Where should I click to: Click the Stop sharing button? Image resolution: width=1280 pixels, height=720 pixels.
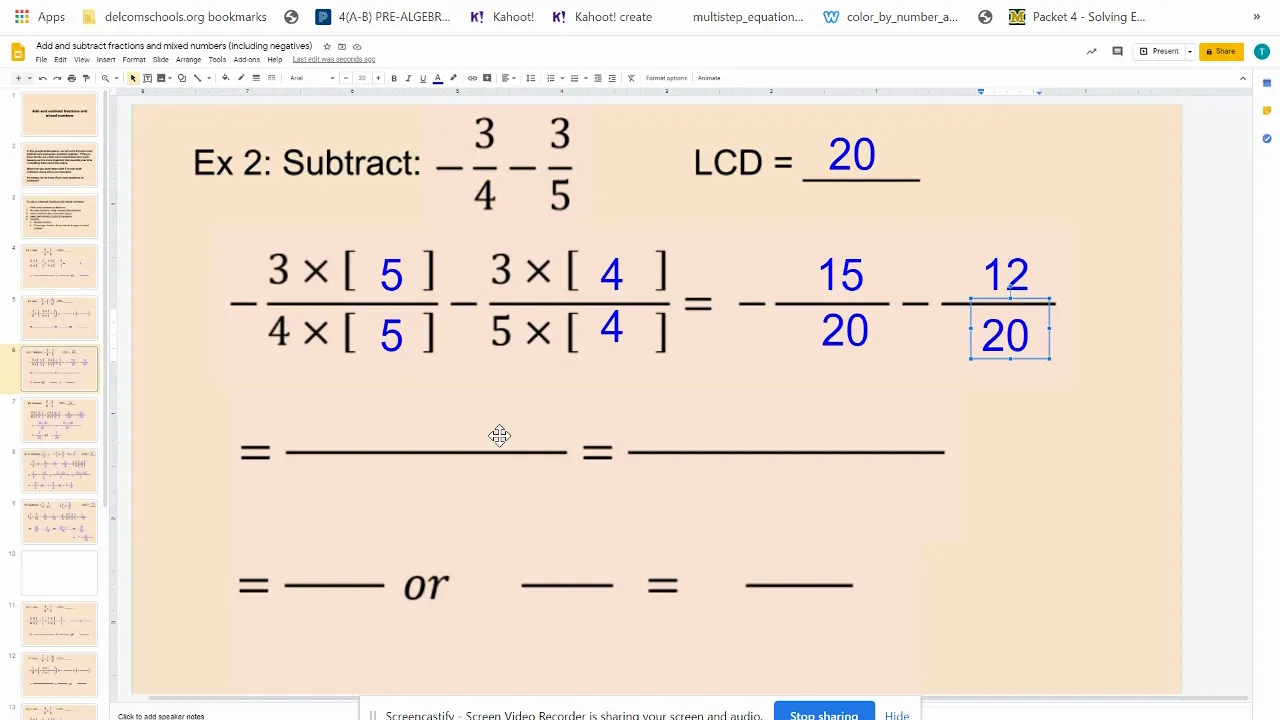coord(824,713)
